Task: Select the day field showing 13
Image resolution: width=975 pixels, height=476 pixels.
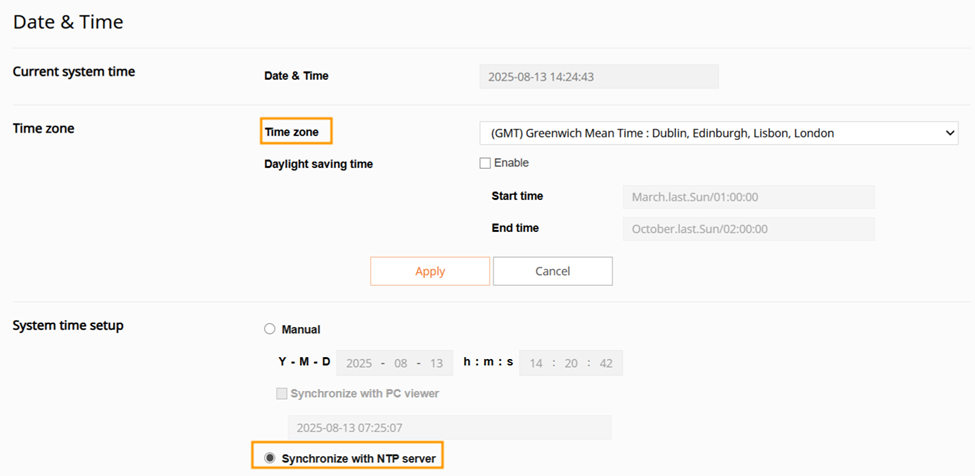Action: click(434, 363)
